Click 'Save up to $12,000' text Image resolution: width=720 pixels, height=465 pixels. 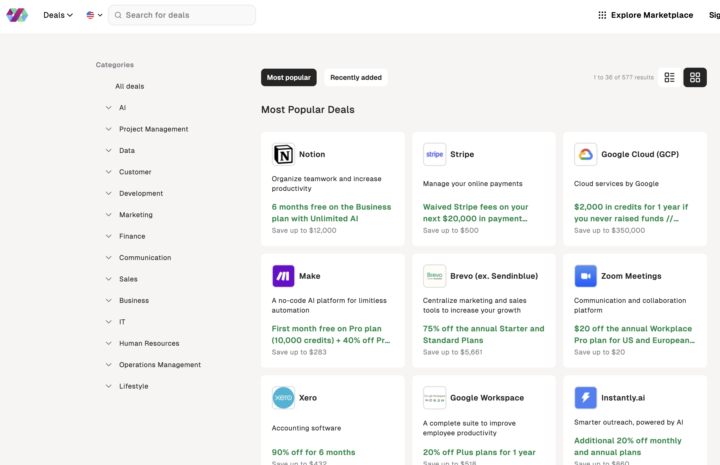click(x=304, y=230)
